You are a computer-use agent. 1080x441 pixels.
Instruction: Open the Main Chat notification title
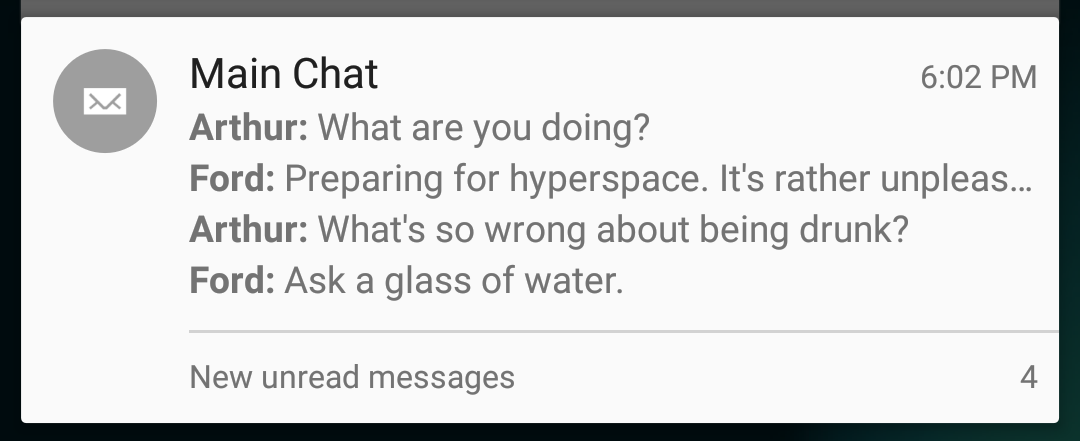coord(284,74)
